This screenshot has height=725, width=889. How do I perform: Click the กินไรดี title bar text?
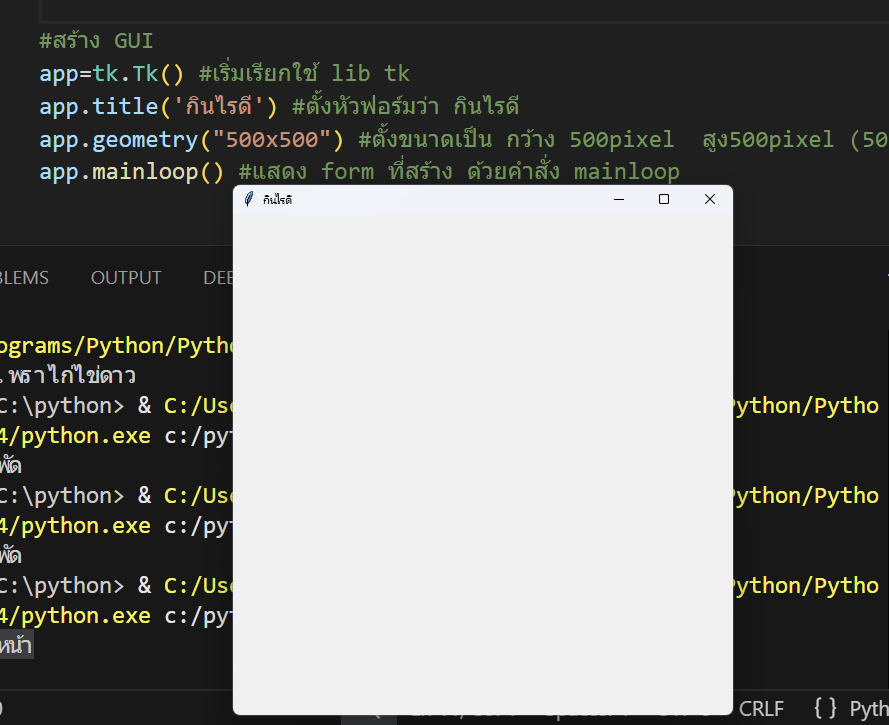click(278, 200)
